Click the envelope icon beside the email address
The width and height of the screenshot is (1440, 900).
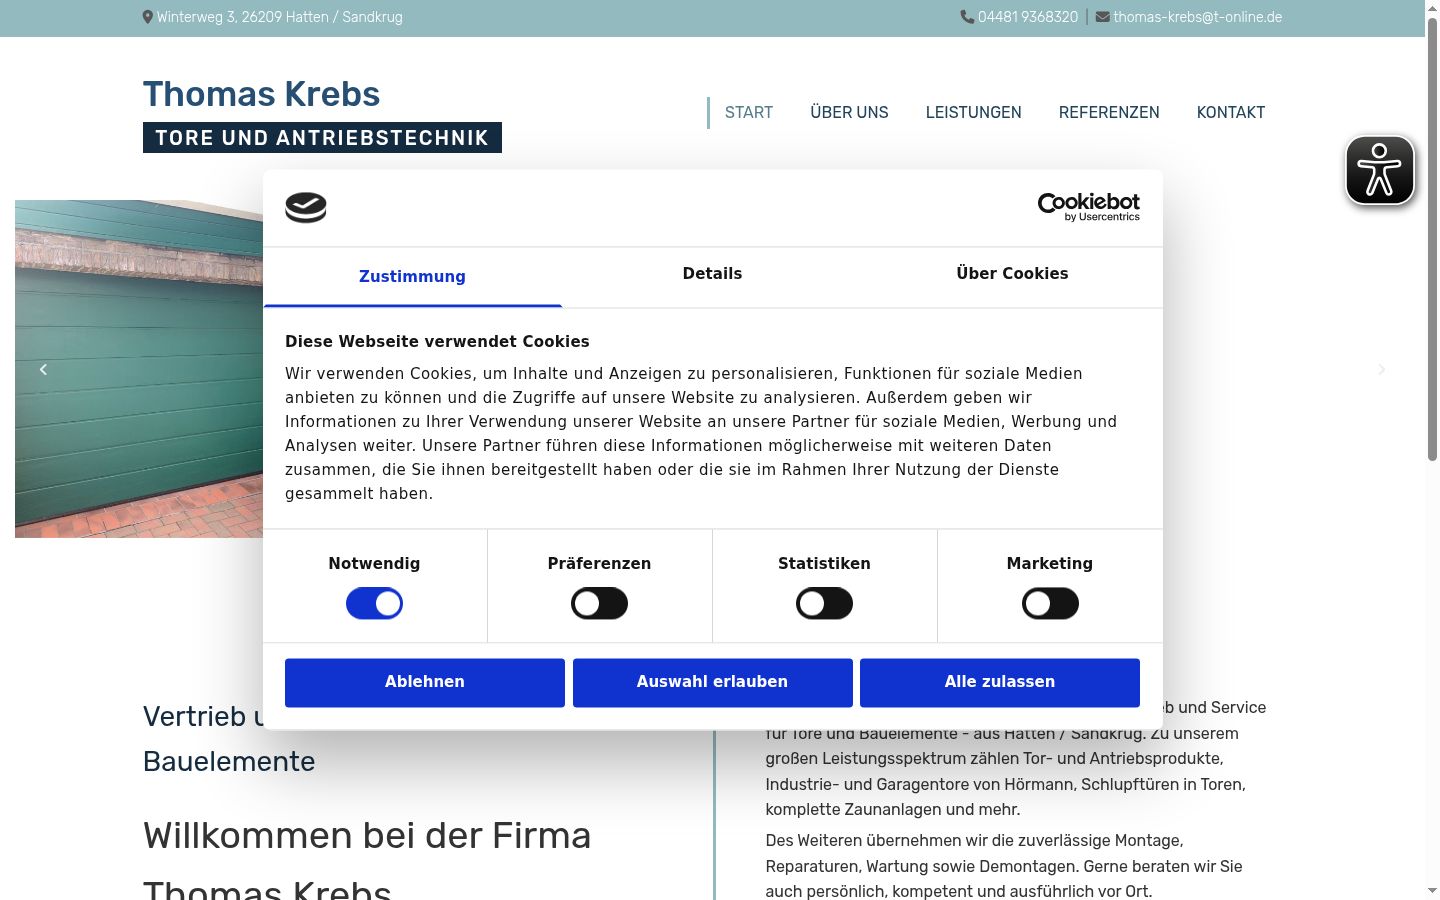click(x=1102, y=17)
